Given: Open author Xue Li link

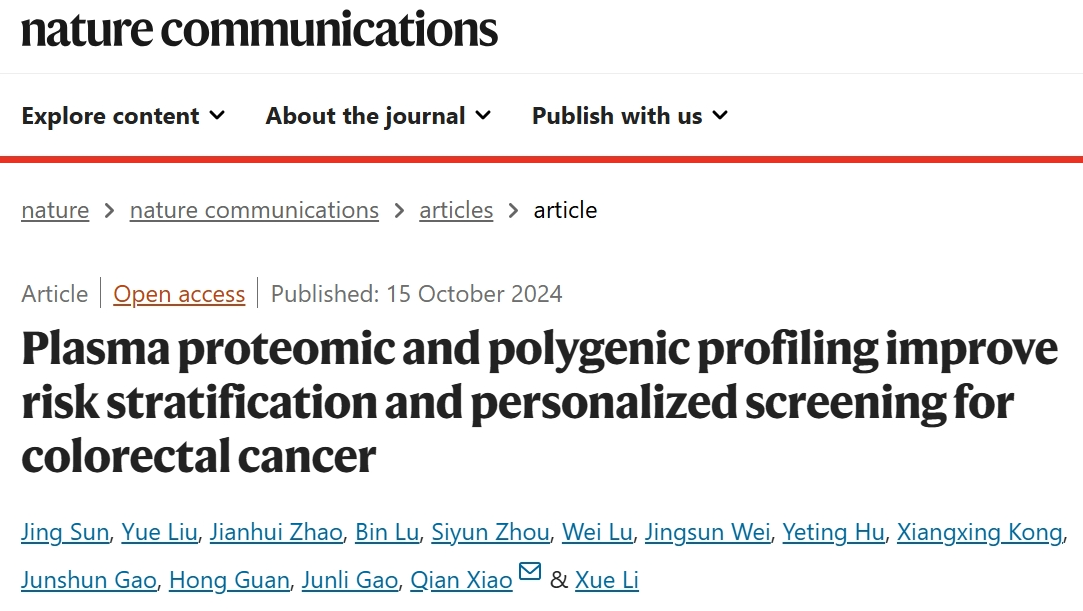Looking at the screenshot, I should tap(607, 580).
